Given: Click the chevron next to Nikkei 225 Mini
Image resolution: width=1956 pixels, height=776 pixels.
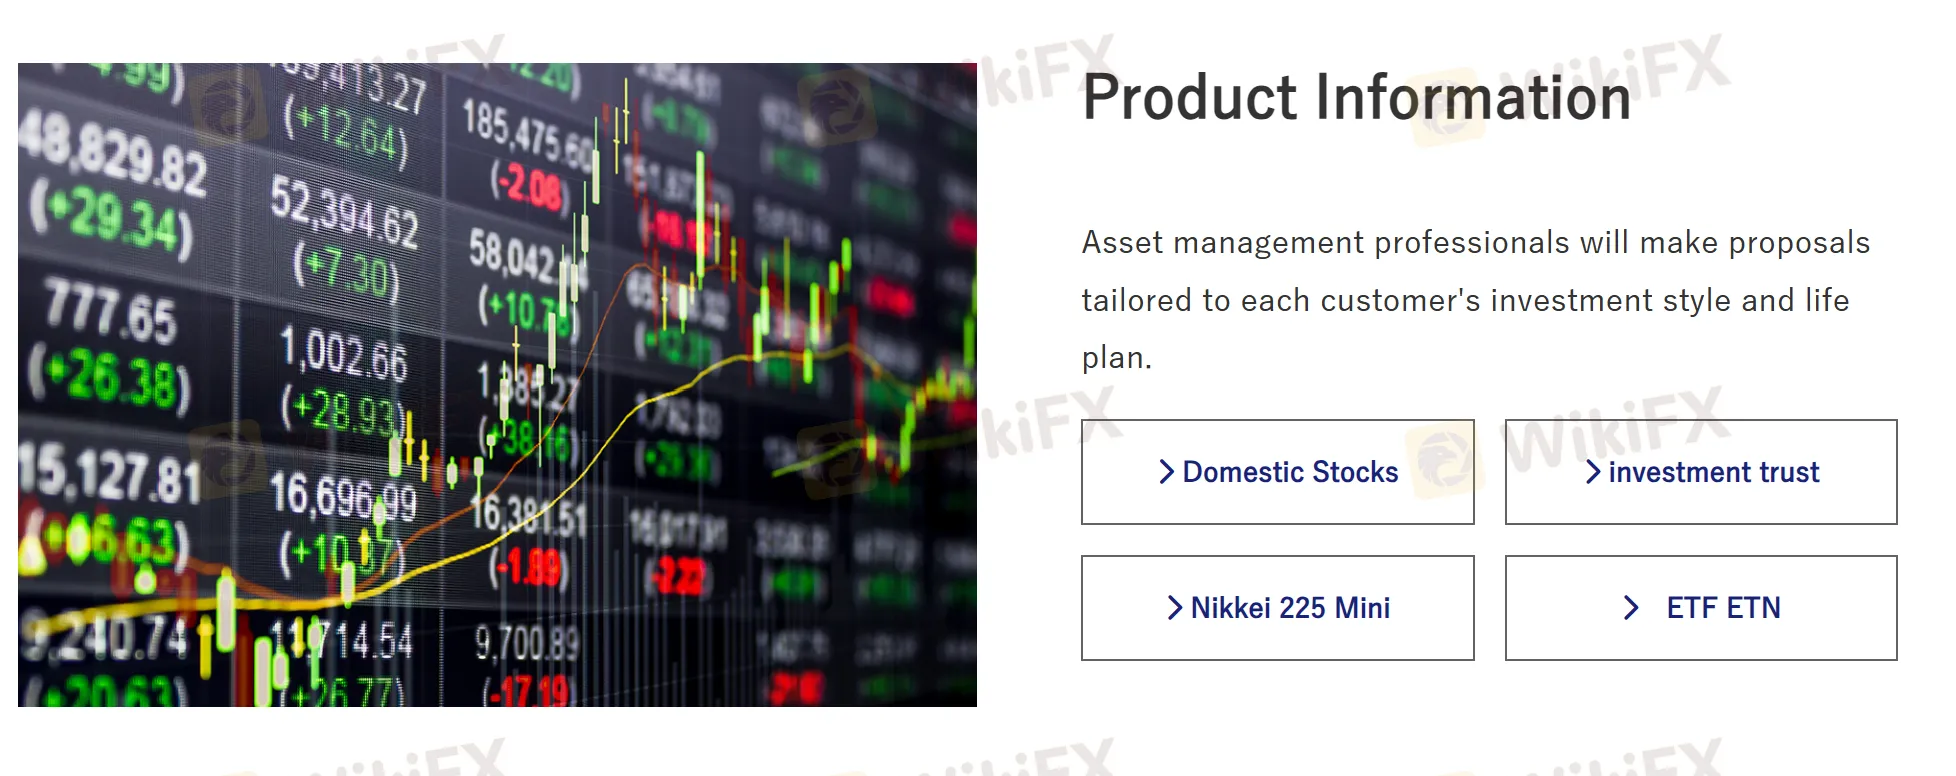Looking at the screenshot, I should coord(1175,608).
